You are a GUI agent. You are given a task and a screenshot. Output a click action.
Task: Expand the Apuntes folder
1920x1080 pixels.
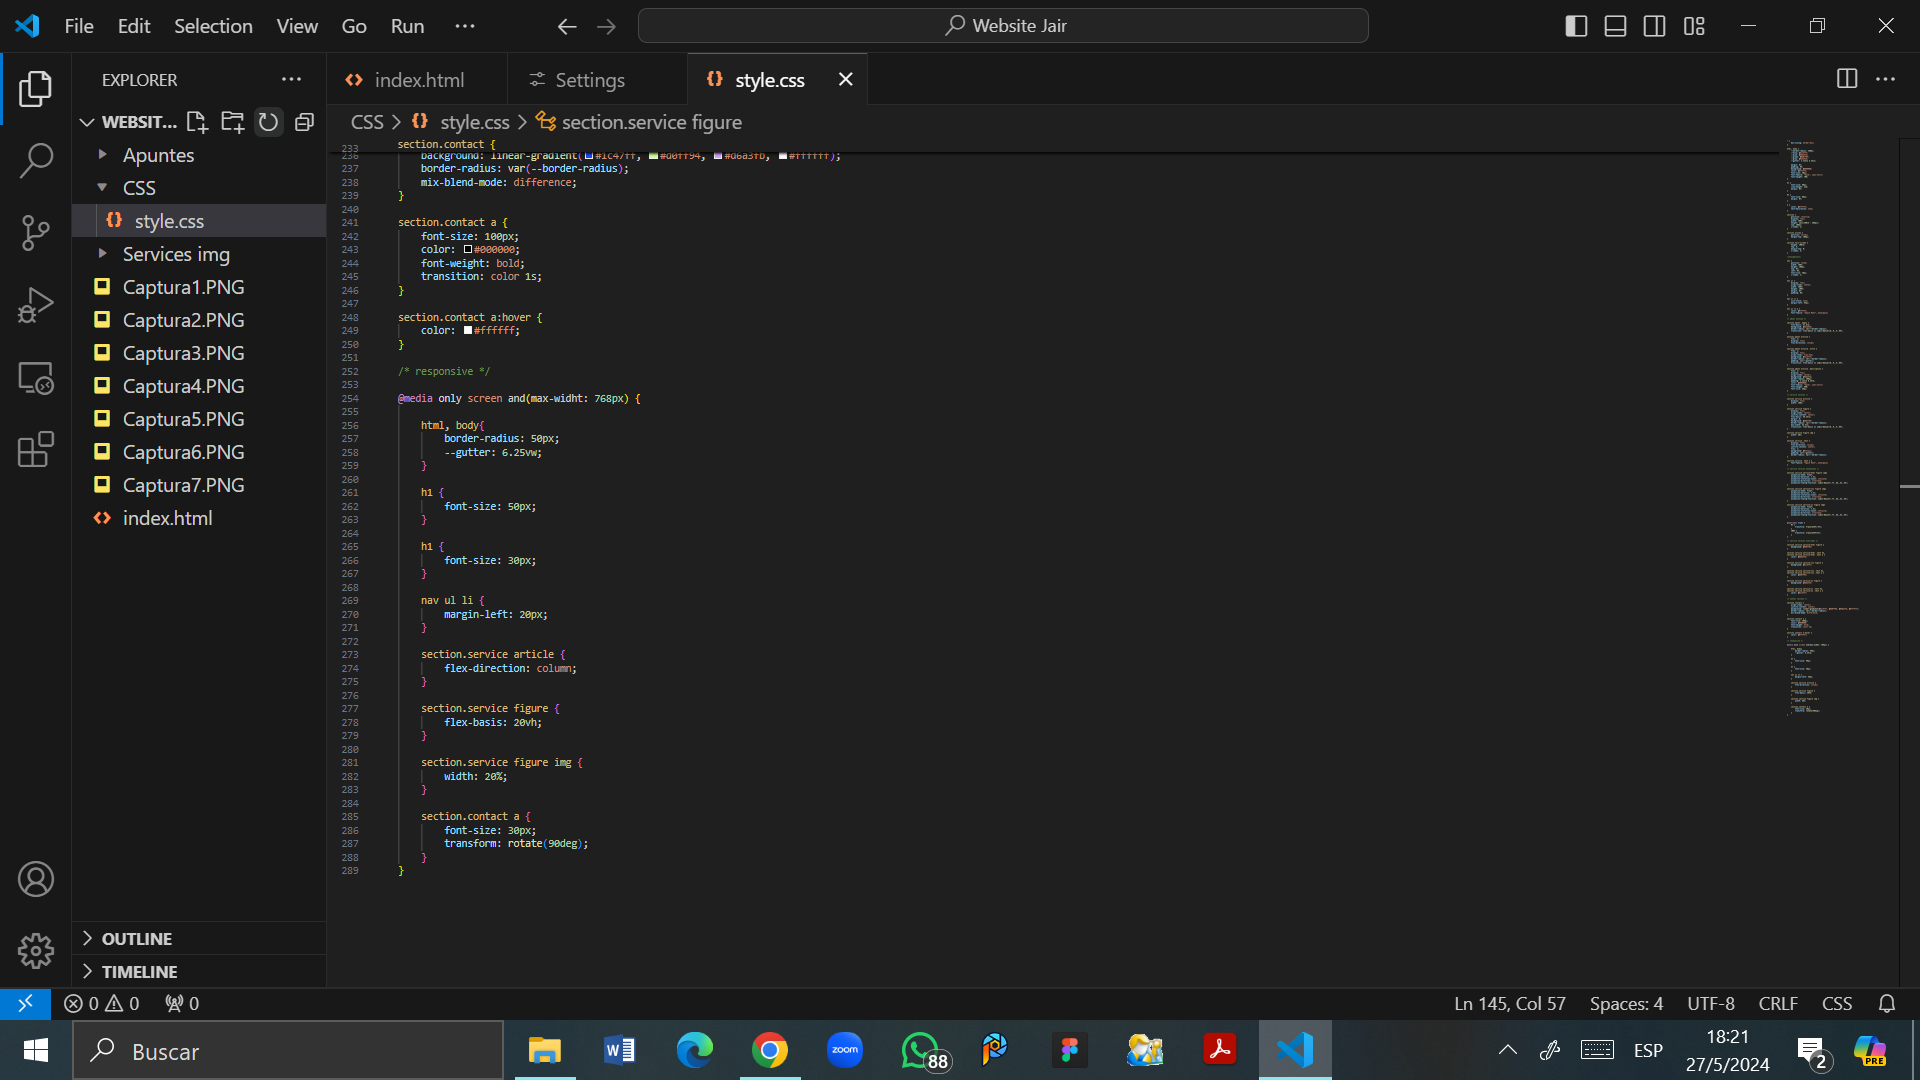coord(158,155)
